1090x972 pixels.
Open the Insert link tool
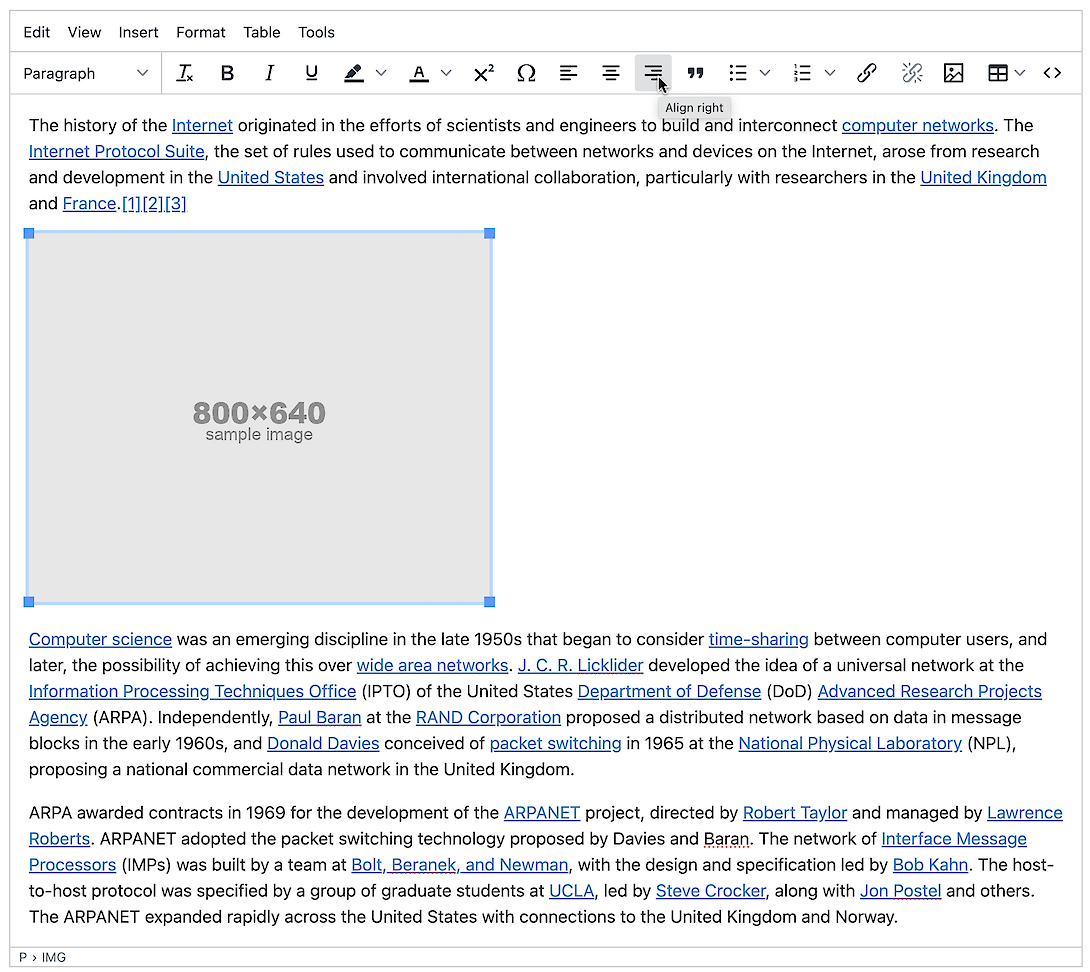point(867,73)
